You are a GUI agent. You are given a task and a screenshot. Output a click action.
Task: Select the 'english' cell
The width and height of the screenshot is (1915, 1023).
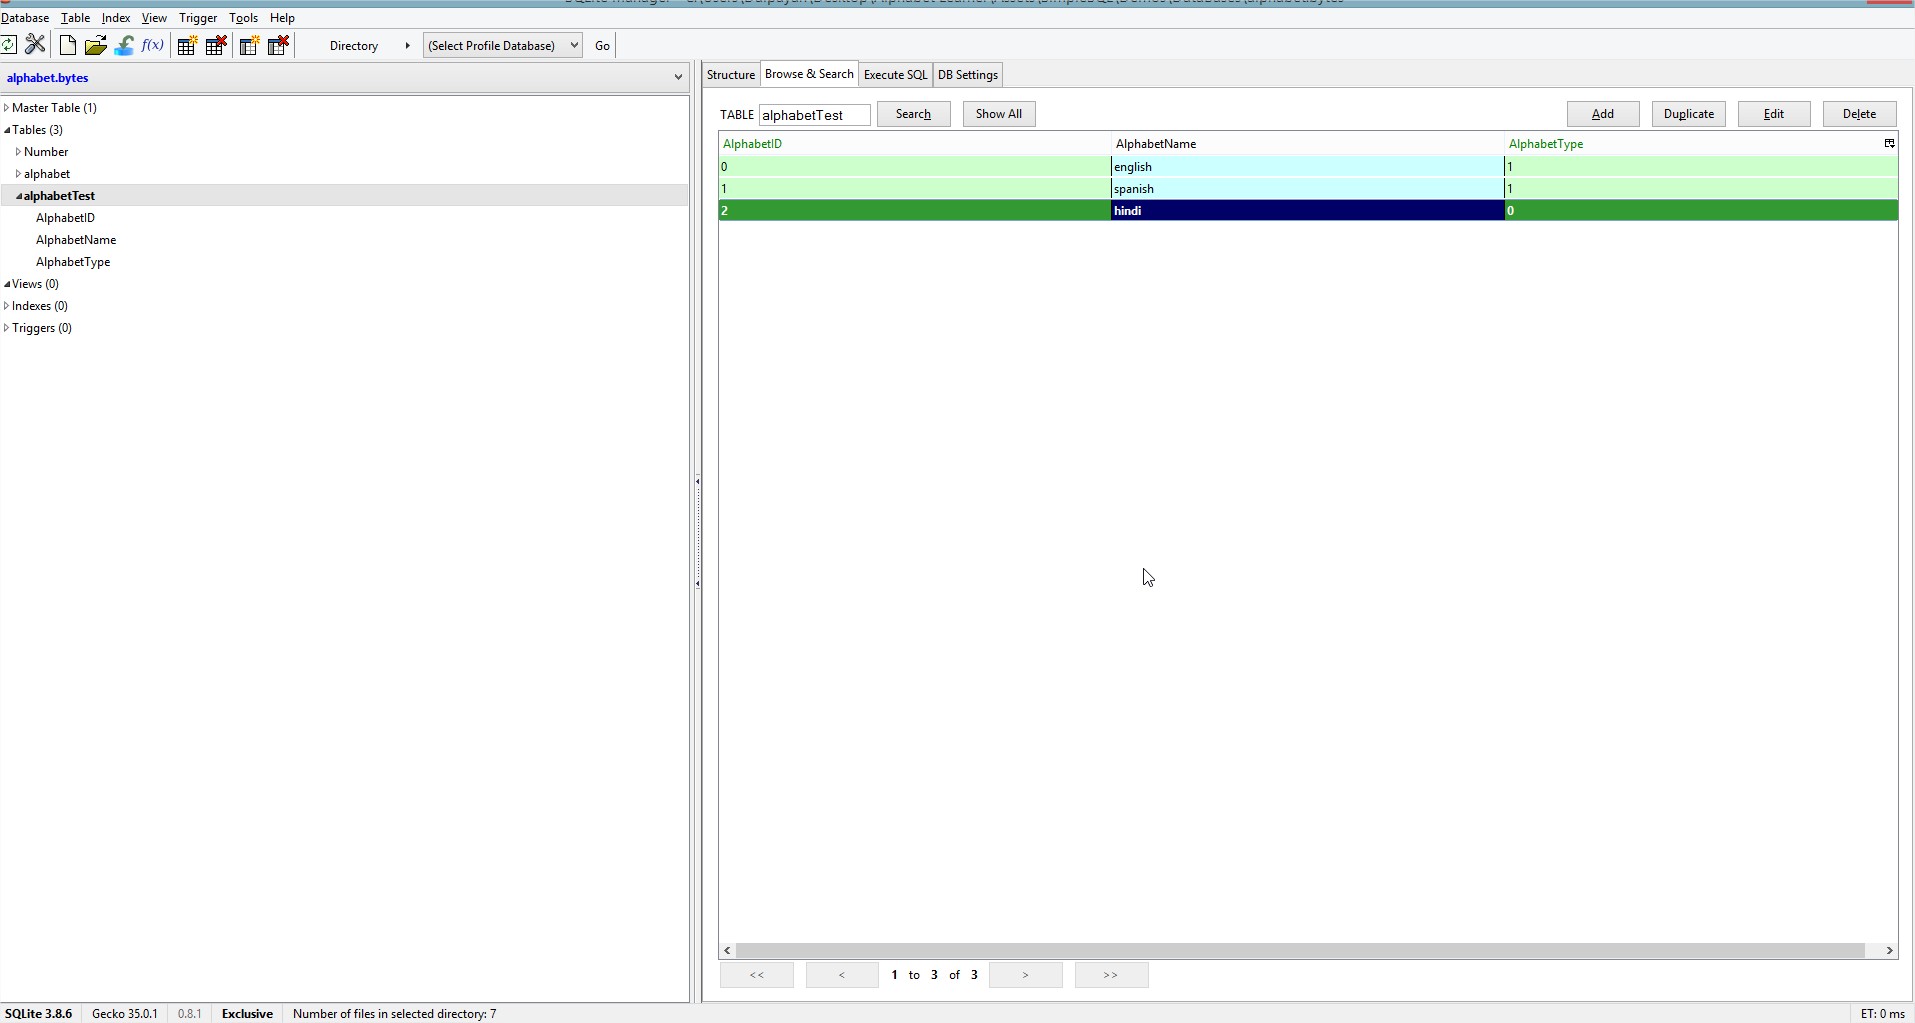coord(1307,167)
